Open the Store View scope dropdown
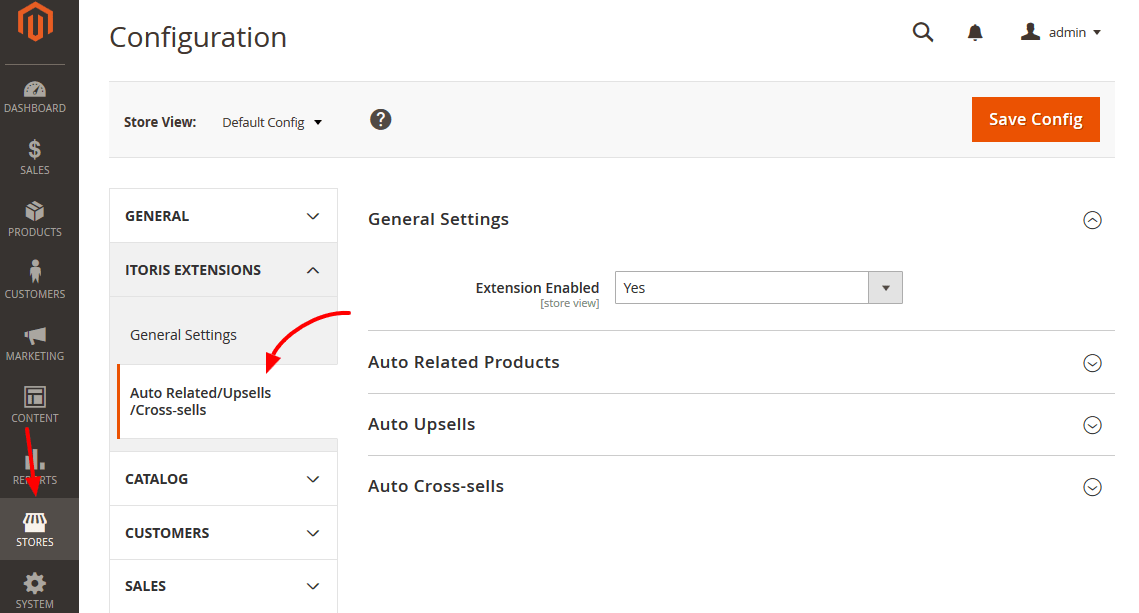 (x=271, y=121)
